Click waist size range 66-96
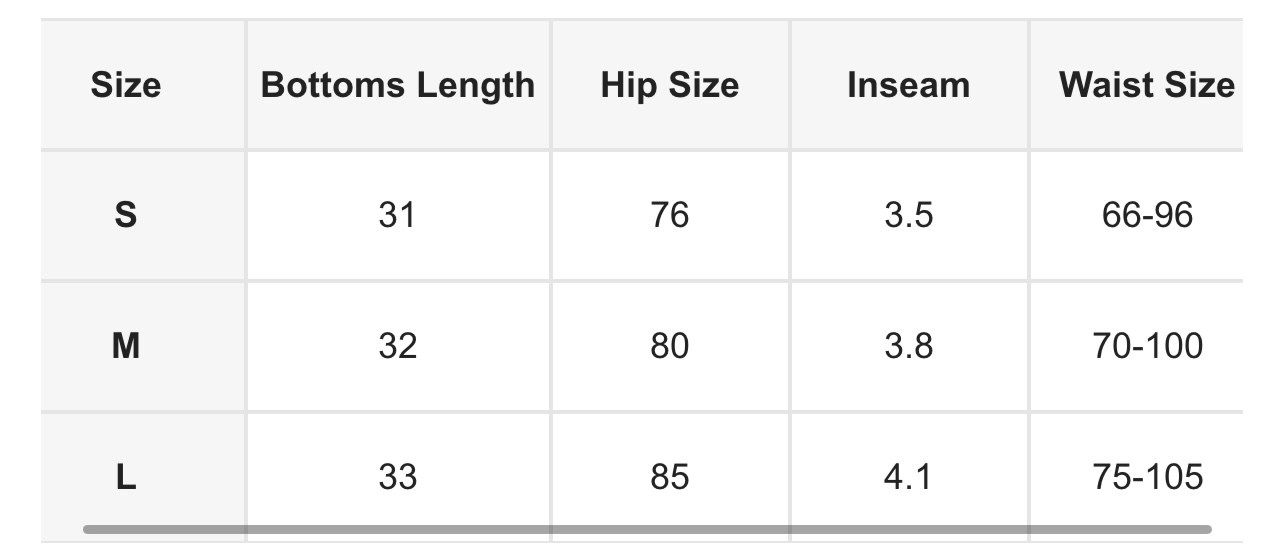 (1147, 215)
